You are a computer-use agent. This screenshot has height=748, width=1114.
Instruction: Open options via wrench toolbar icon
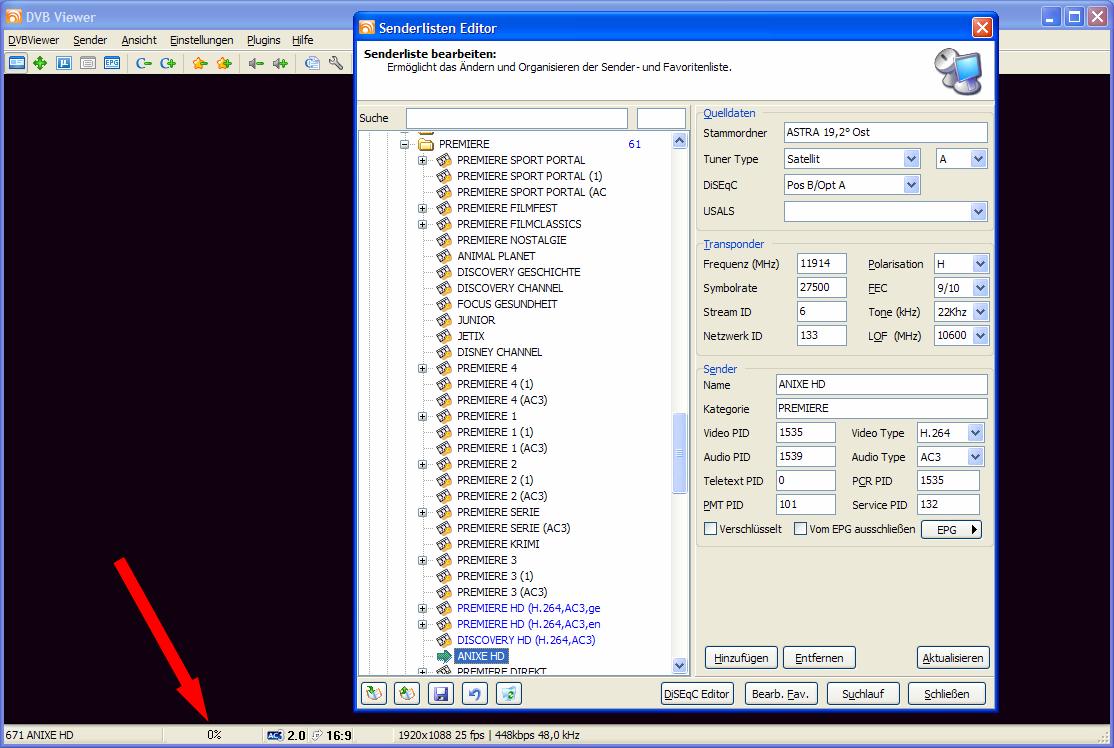pos(336,63)
